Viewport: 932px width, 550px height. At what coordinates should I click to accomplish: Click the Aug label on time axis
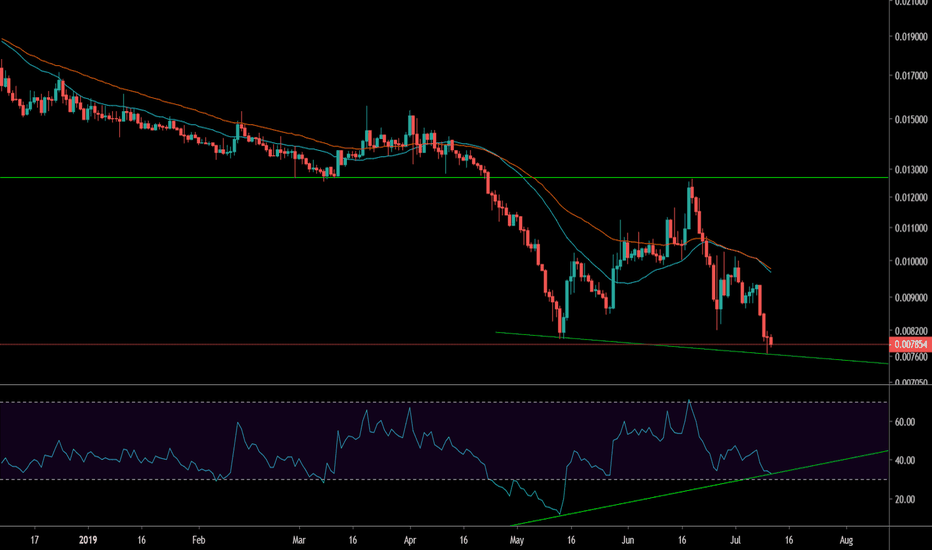tap(846, 540)
